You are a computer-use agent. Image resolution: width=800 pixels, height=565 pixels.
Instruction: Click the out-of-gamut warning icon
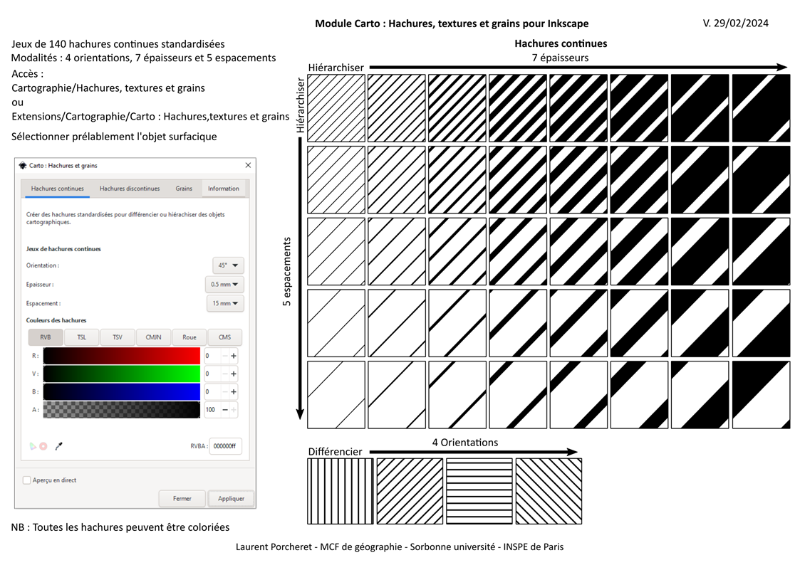coord(43,446)
